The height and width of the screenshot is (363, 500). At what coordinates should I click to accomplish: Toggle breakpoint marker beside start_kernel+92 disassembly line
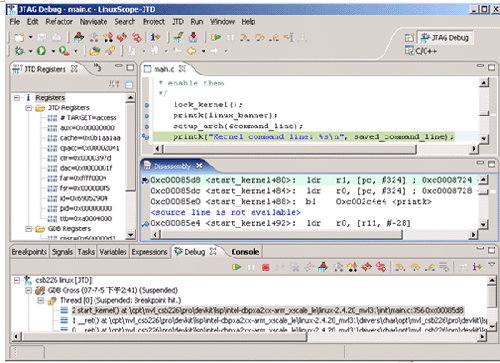coord(145,224)
